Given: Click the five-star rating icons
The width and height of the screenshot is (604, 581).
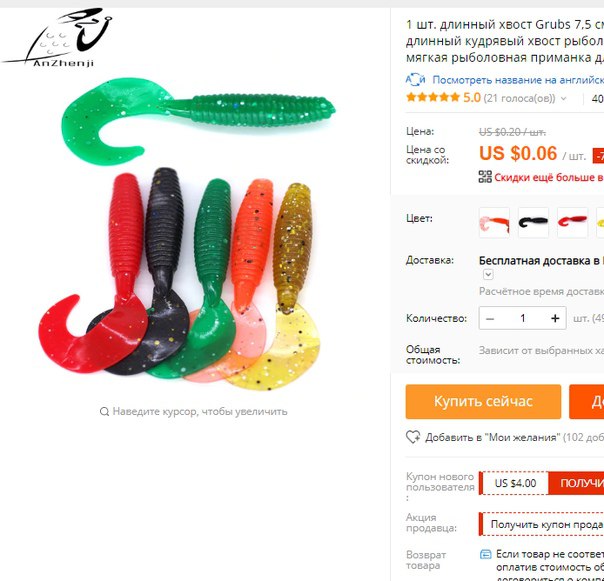Looking at the screenshot, I should tap(433, 97).
